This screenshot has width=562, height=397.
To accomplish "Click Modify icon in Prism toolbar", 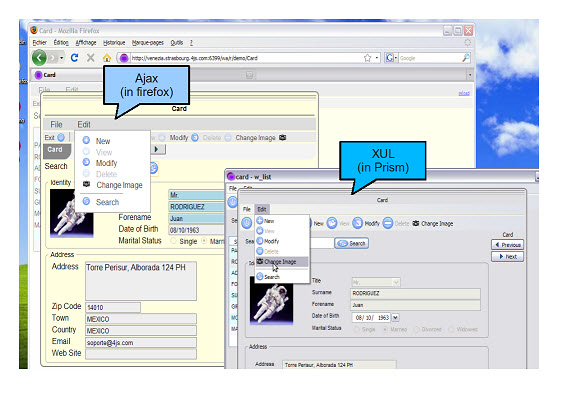I will pyautogui.click(x=358, y=223).
